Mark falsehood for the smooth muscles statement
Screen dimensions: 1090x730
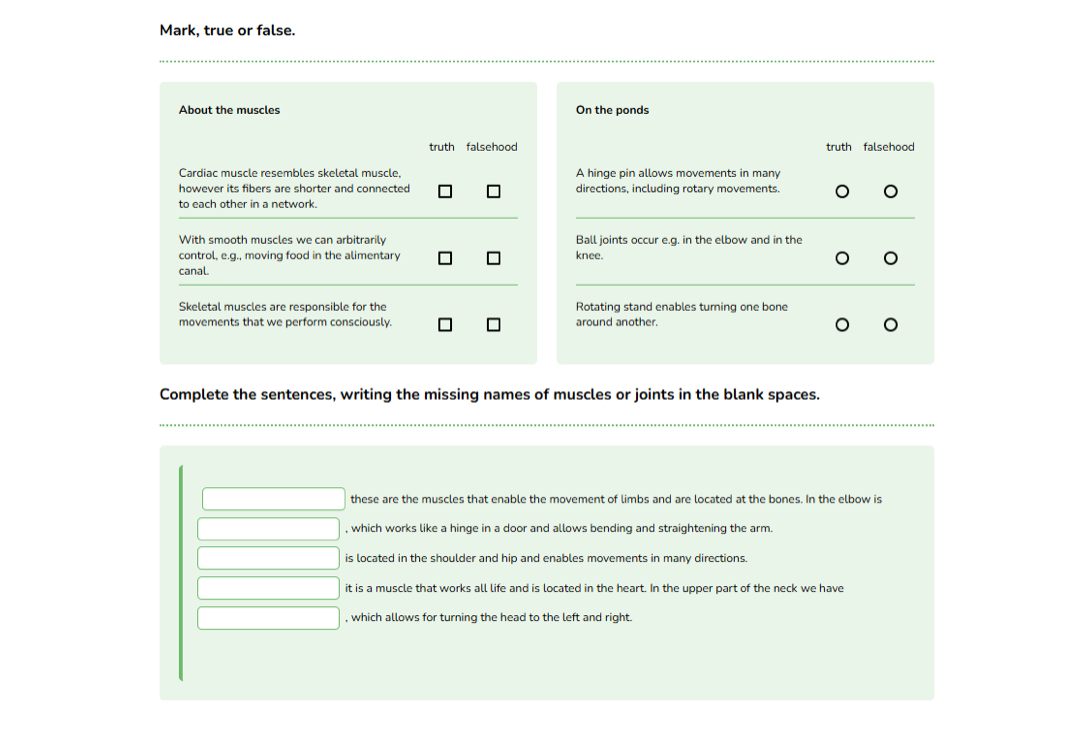[494, 258]
